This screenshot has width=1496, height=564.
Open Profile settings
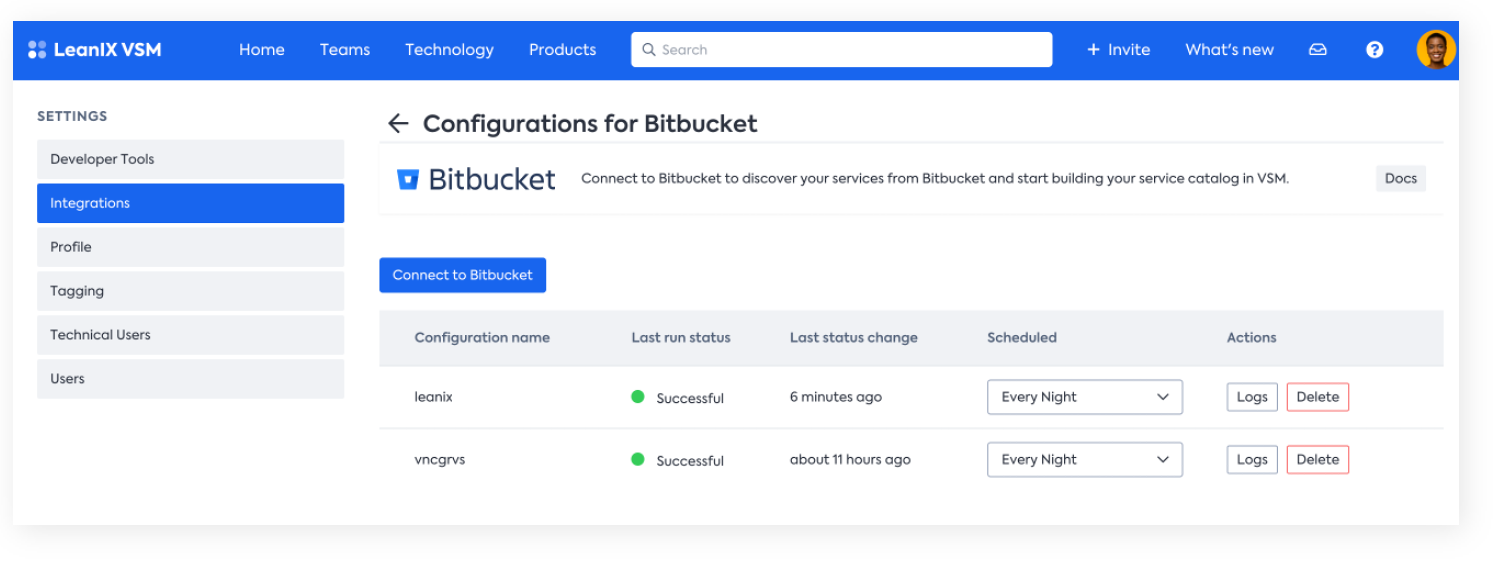click(190, 247)
